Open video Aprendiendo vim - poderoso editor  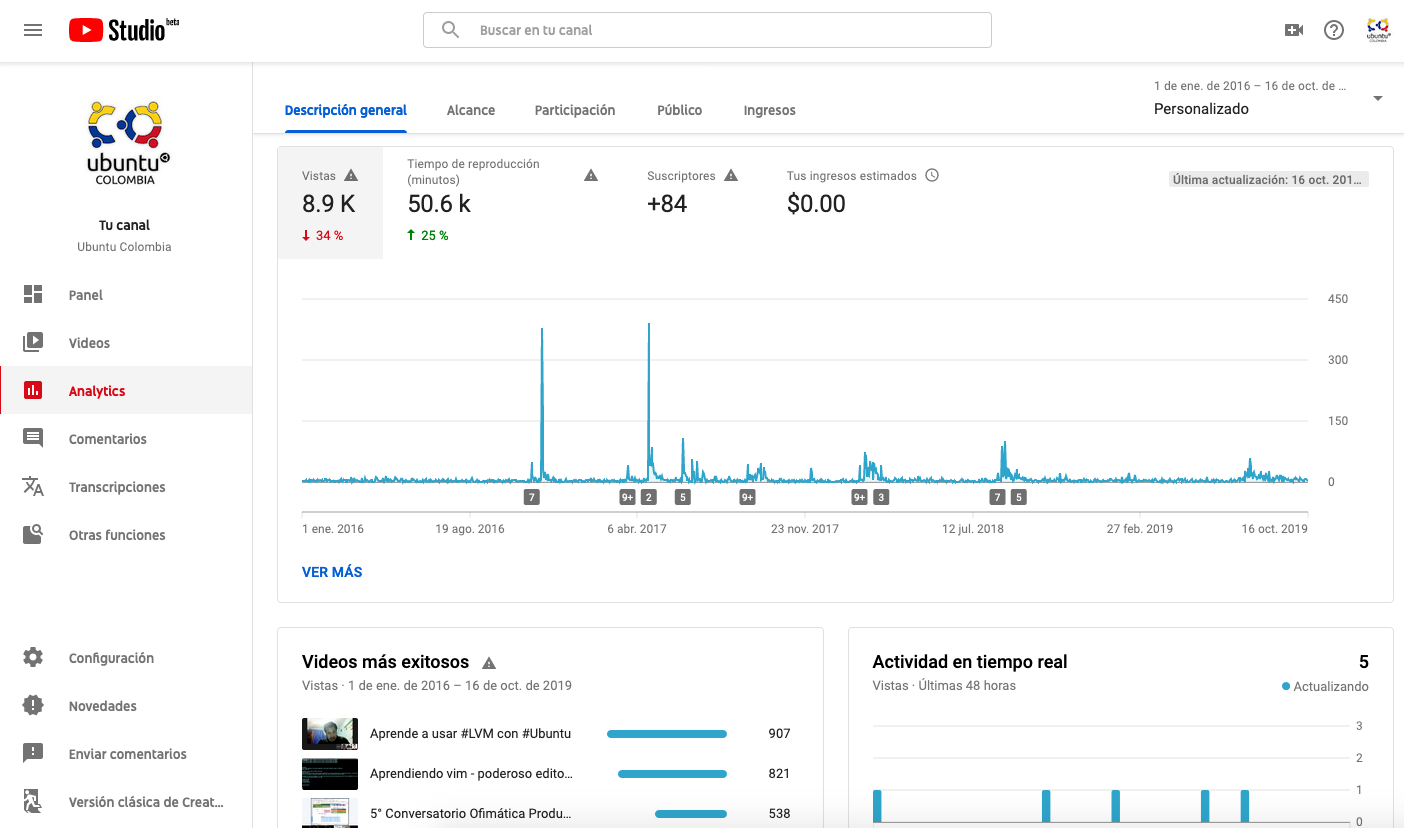[471, 773]
